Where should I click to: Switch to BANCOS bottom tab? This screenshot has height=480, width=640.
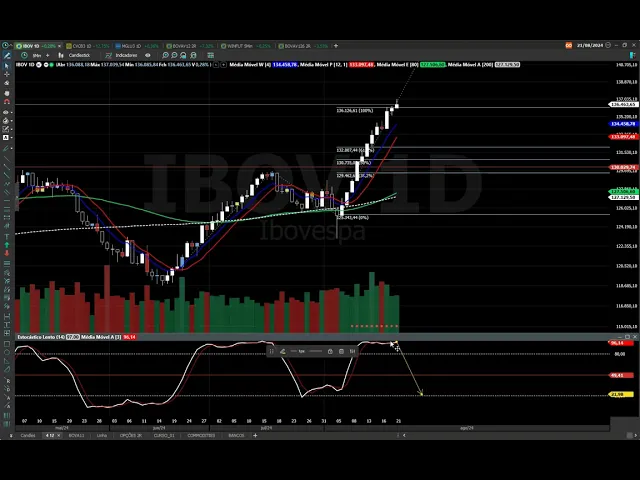click(236, 436)
